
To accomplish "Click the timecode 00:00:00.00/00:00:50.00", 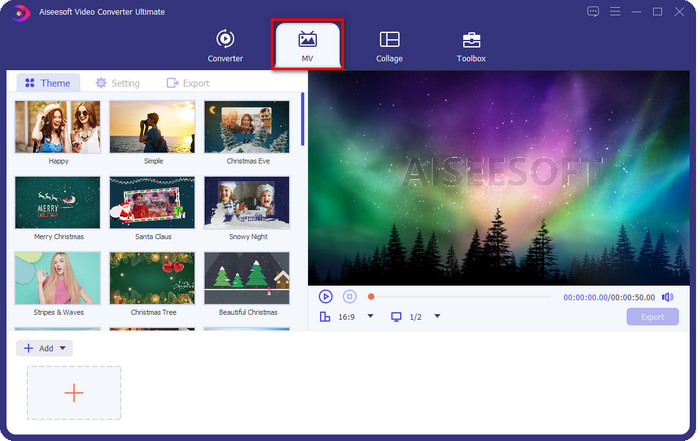I will 609,297.
